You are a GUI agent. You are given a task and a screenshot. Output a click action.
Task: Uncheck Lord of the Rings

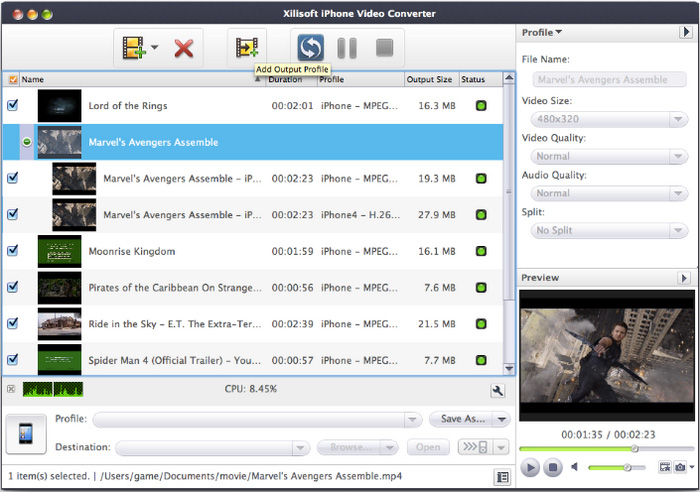pos(13,105)
